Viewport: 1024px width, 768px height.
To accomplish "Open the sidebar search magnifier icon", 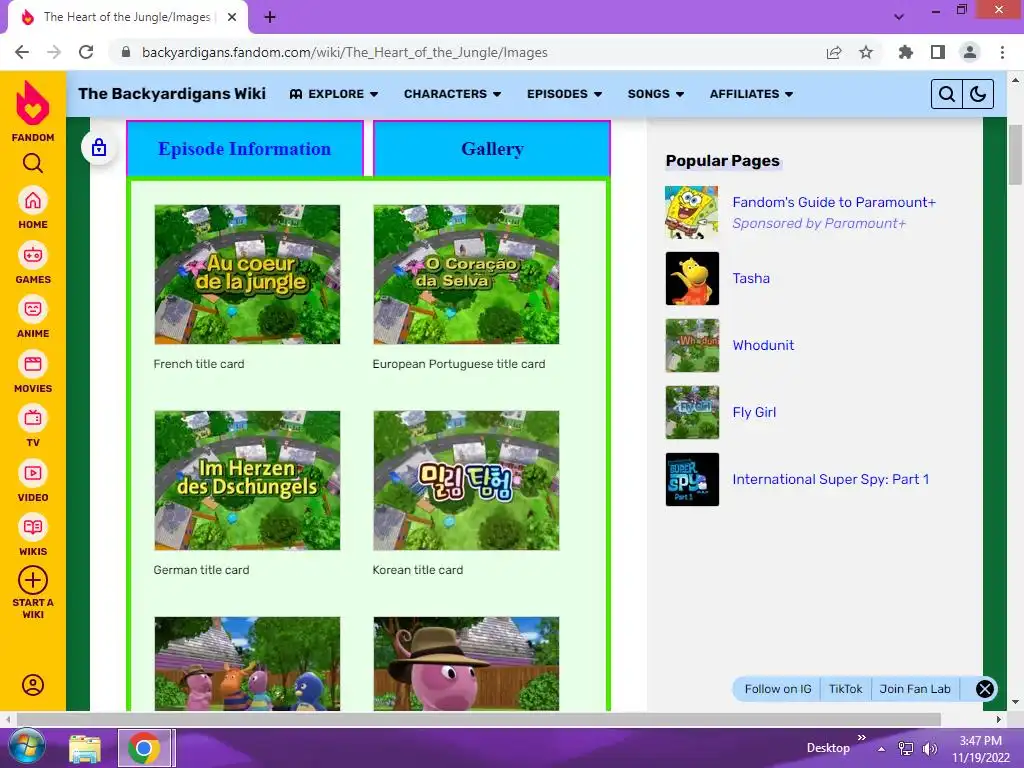I will tap(33, 163).
